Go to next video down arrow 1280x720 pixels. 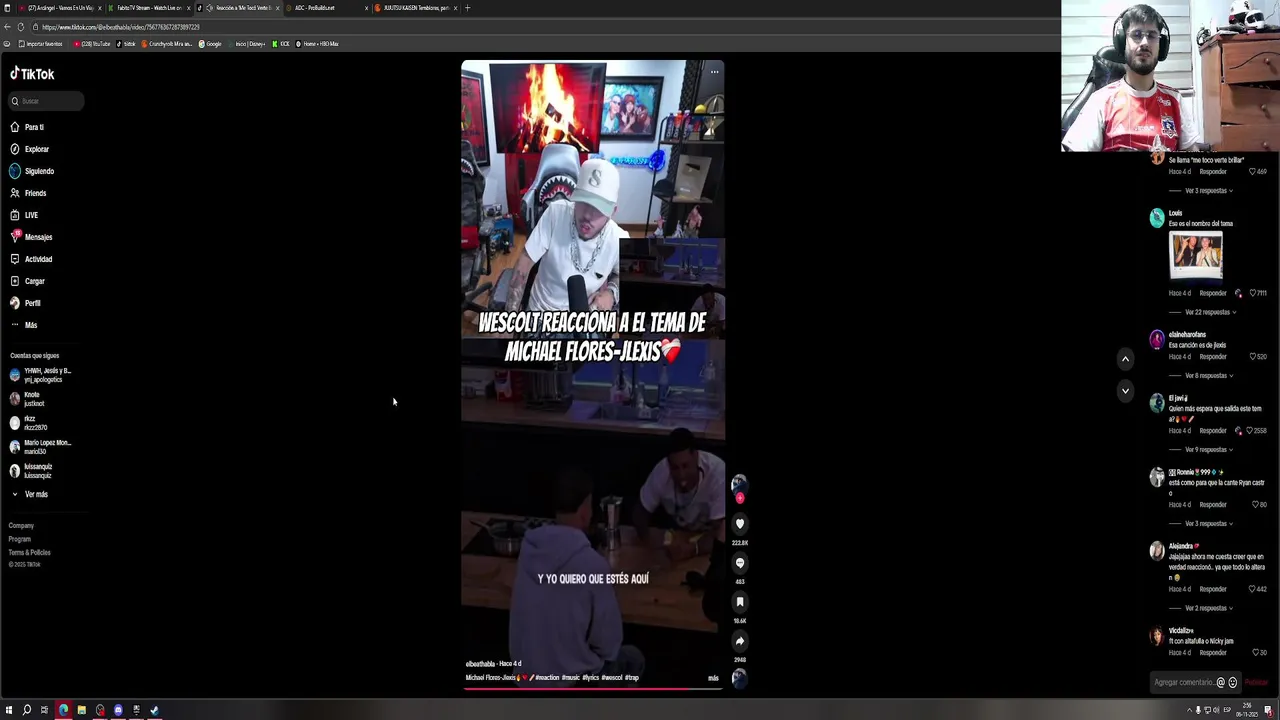(x=1125, y=391)
